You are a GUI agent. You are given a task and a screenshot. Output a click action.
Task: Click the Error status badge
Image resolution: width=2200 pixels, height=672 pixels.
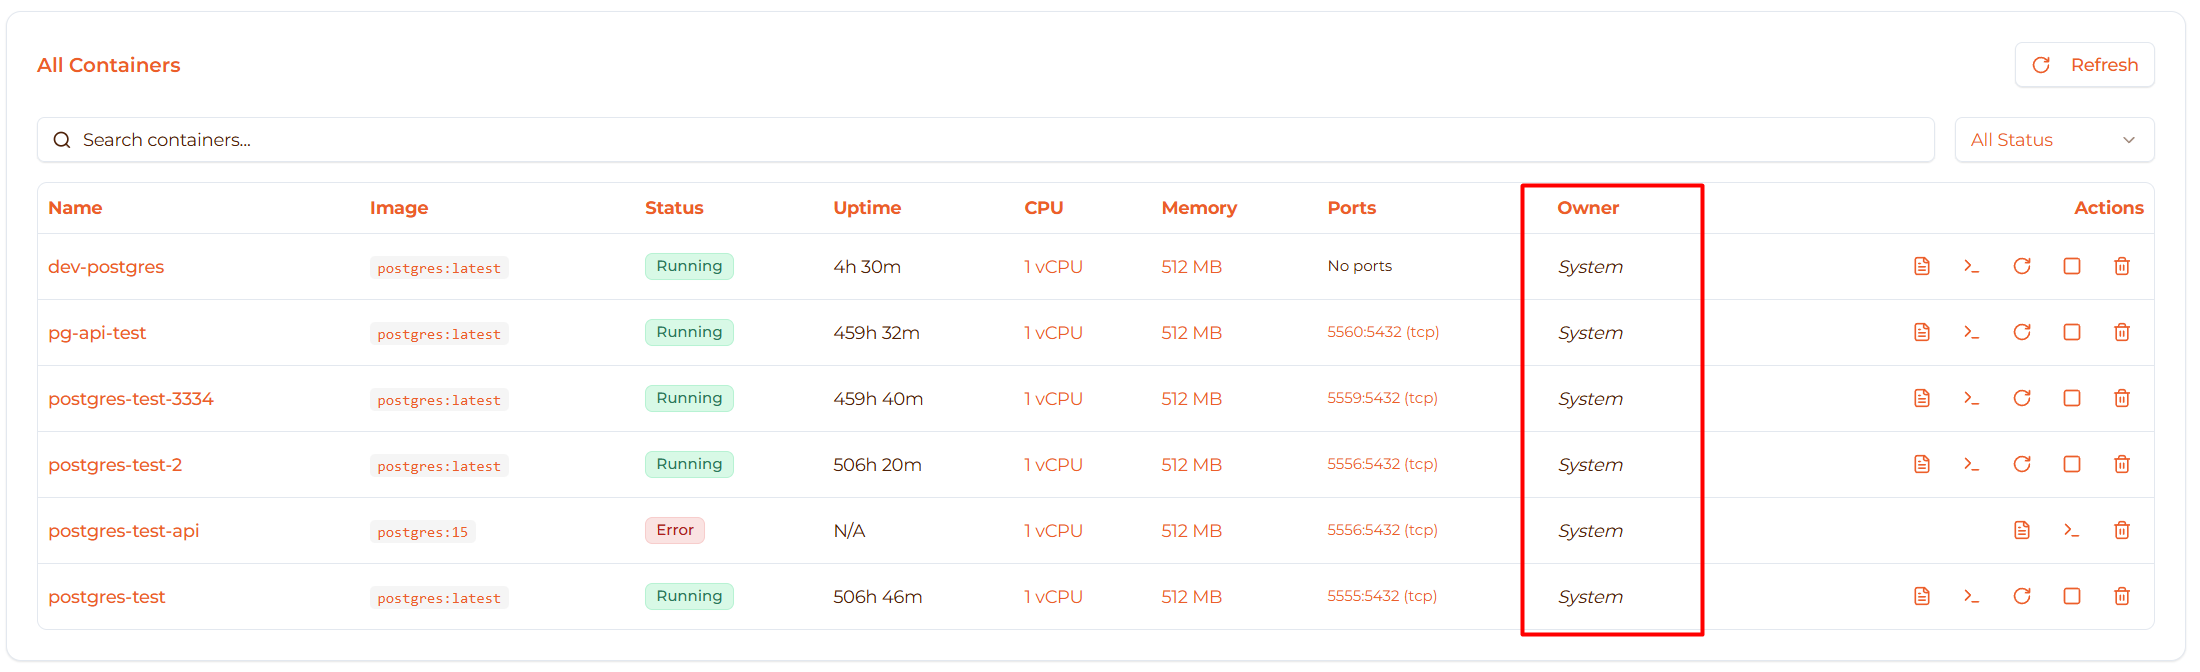tap(674, 530)
